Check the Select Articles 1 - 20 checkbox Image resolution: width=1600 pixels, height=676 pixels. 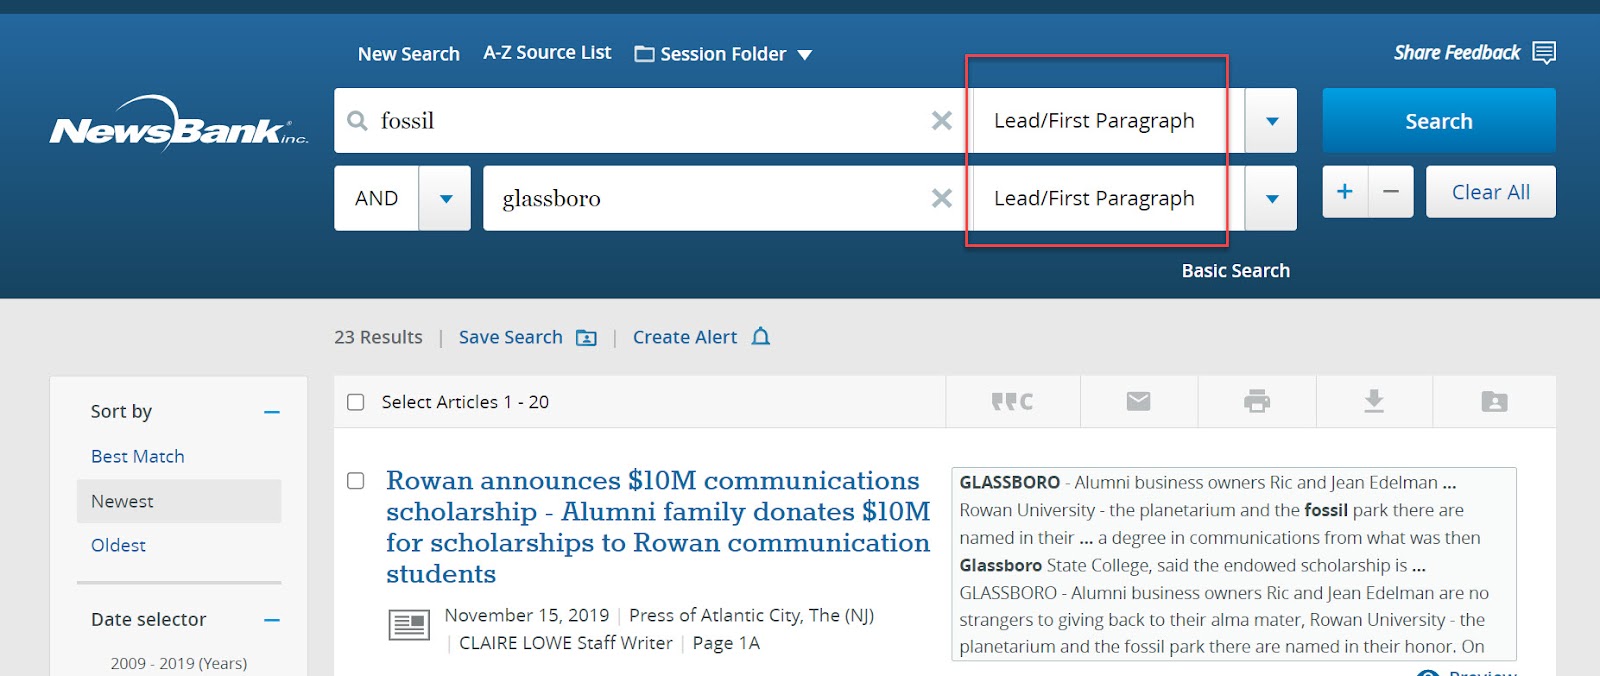click(x=355, y=402)
